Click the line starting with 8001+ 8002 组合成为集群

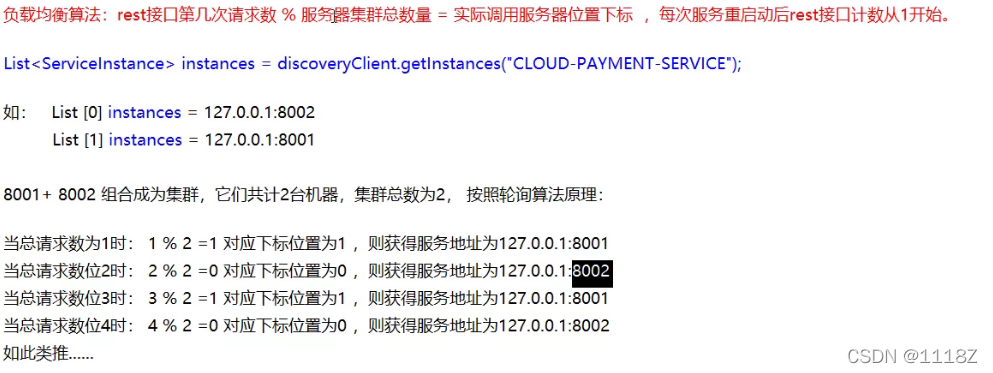[x=304, y=195]
